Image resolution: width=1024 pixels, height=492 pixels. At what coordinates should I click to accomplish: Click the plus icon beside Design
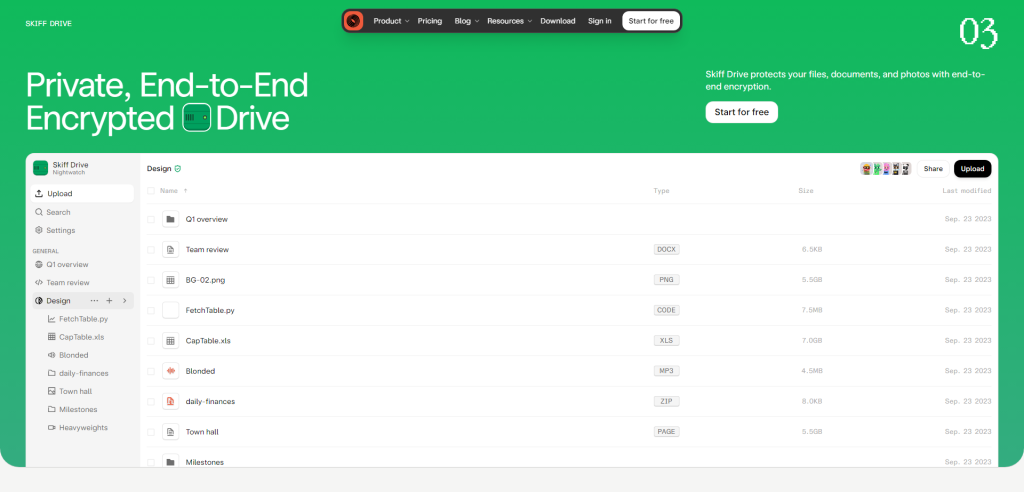point(109,300)
